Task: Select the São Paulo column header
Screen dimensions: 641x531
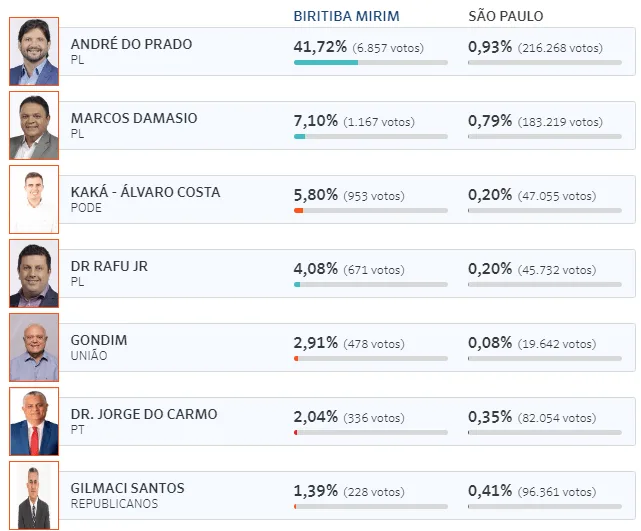Action: click(506, 17)
